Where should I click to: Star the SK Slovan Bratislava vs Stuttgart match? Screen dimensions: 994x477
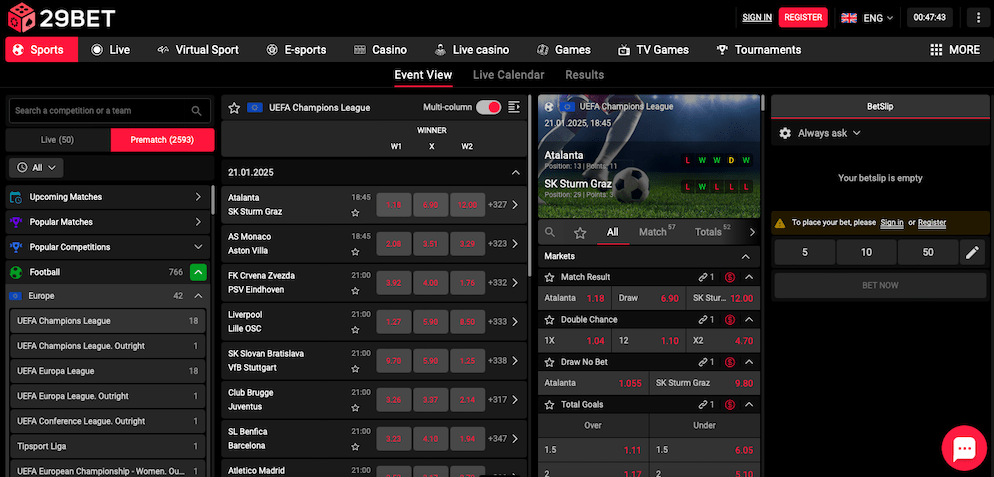pos(356,369)
